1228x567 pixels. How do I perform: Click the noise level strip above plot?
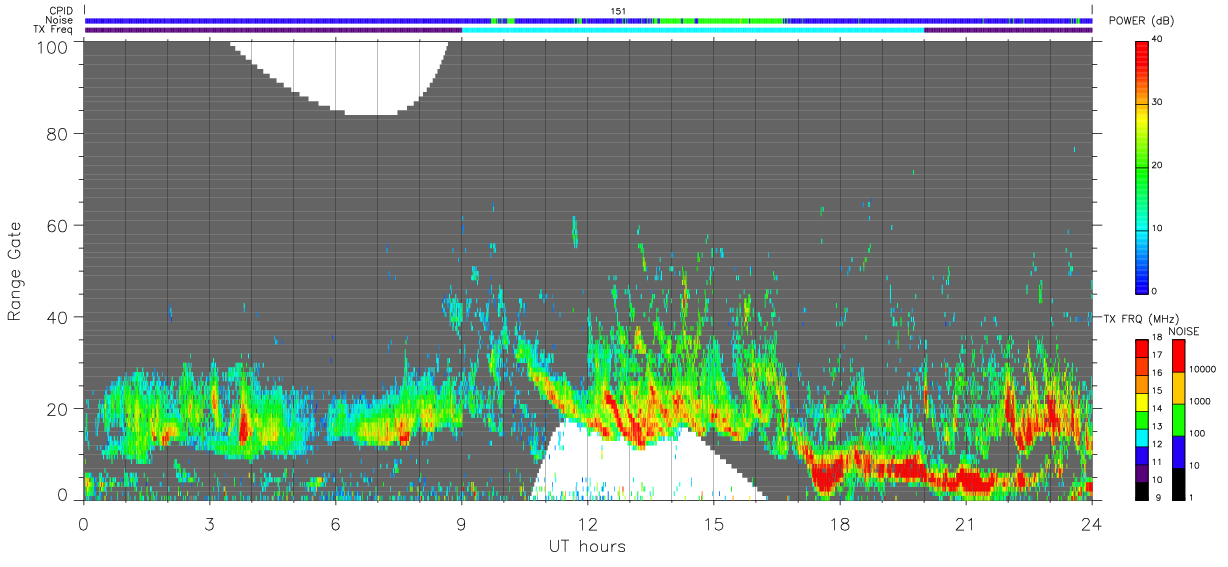[x=588, y=20]
